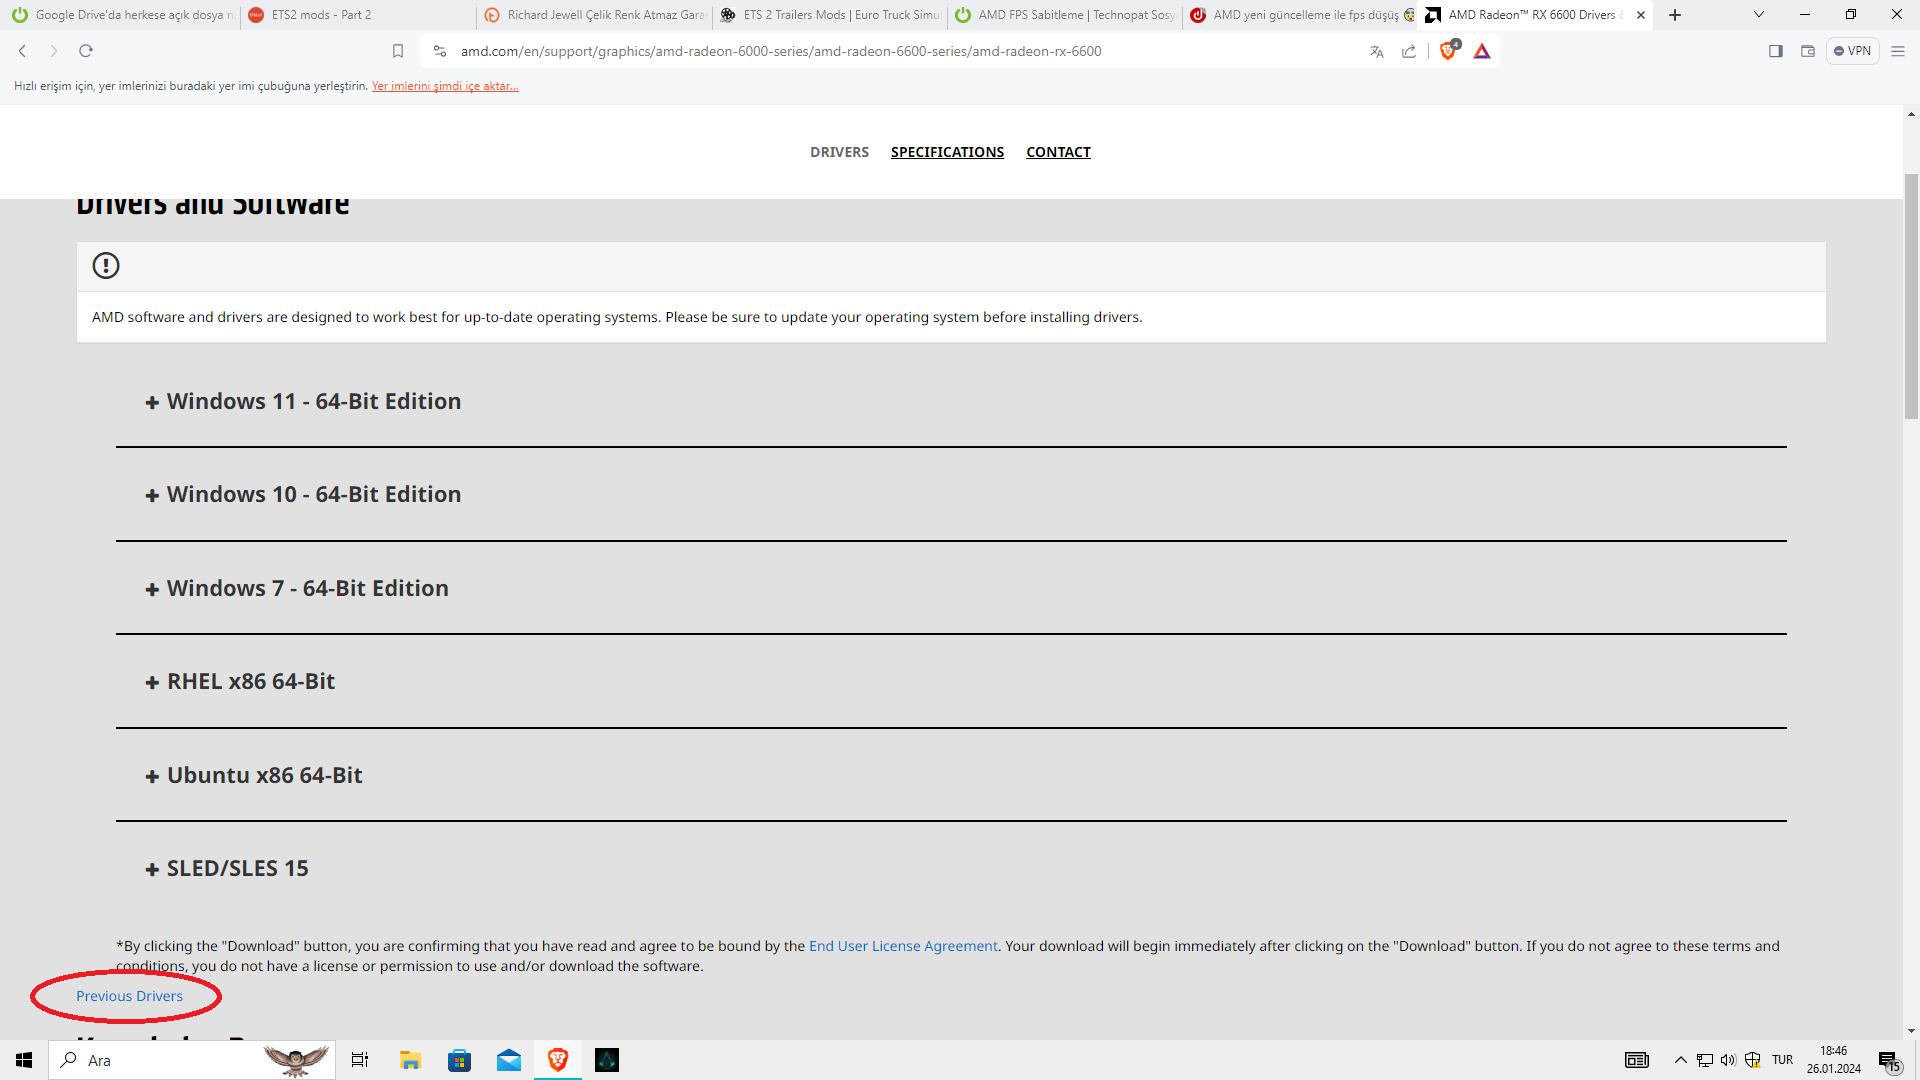Click the translate page icon
The height and width of the screenshot is (1080, 1920).
(1377, 51)
